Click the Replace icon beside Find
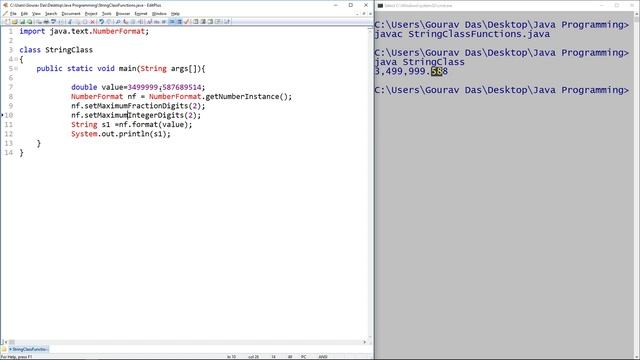 click(x=125, y=22)
